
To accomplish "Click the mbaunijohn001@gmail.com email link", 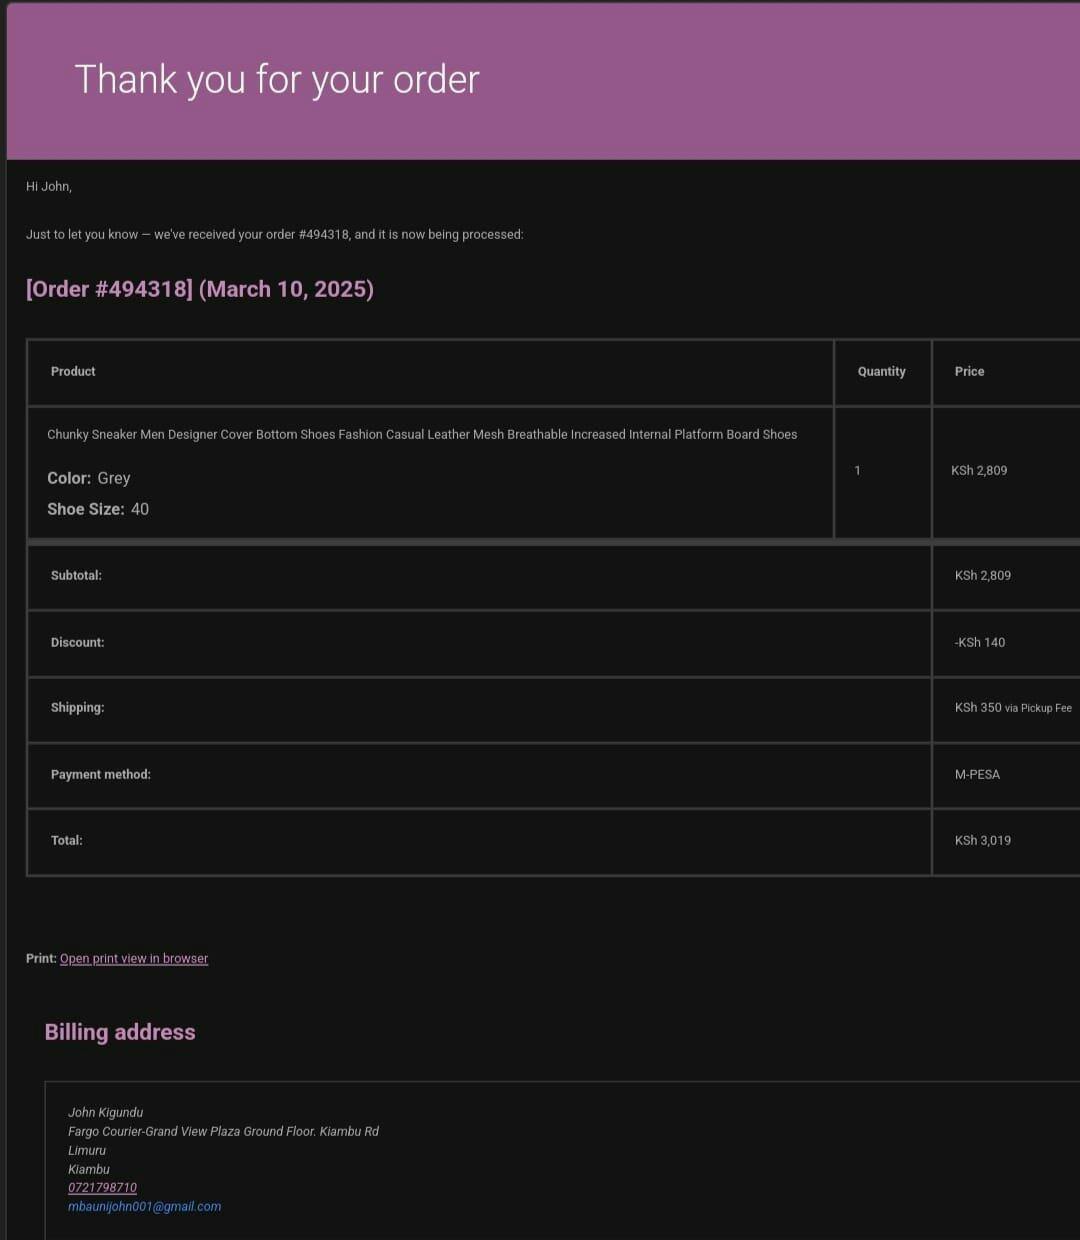I will [144, 1206].
